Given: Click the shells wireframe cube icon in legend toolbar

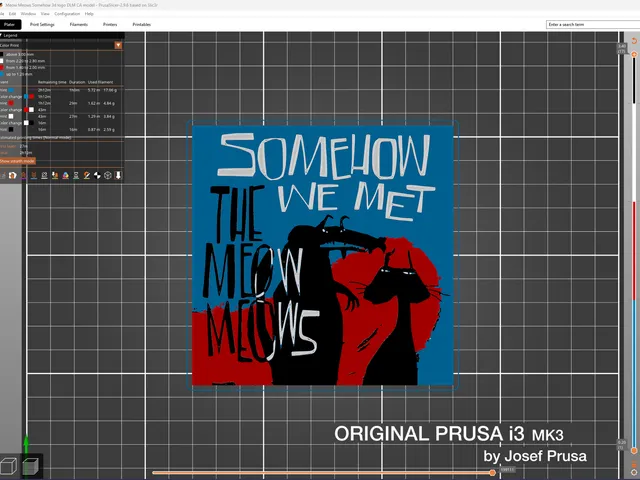Looking at the screenshot, I should click(108, 175).
